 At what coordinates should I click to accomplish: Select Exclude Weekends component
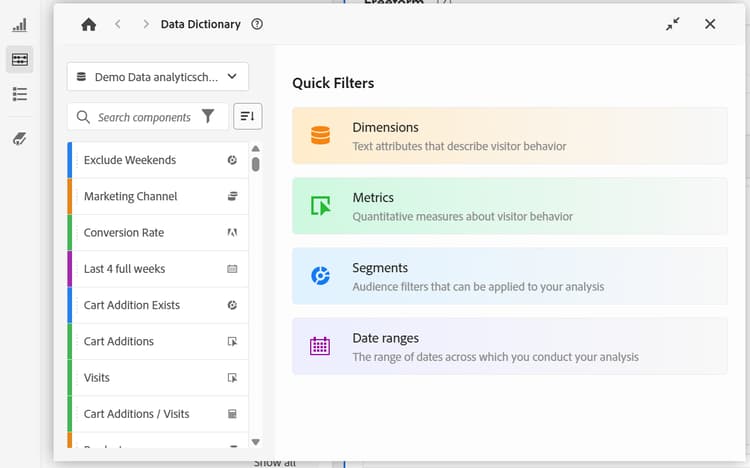pyautogui.click(x=130, y=160)
